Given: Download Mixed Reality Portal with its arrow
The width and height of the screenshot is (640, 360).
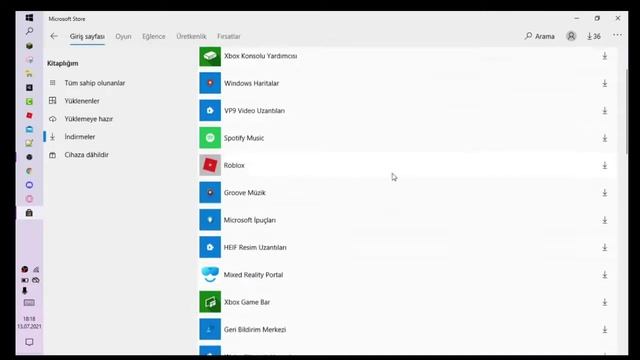Looking at the screenshot, I should tap(604, 275).
